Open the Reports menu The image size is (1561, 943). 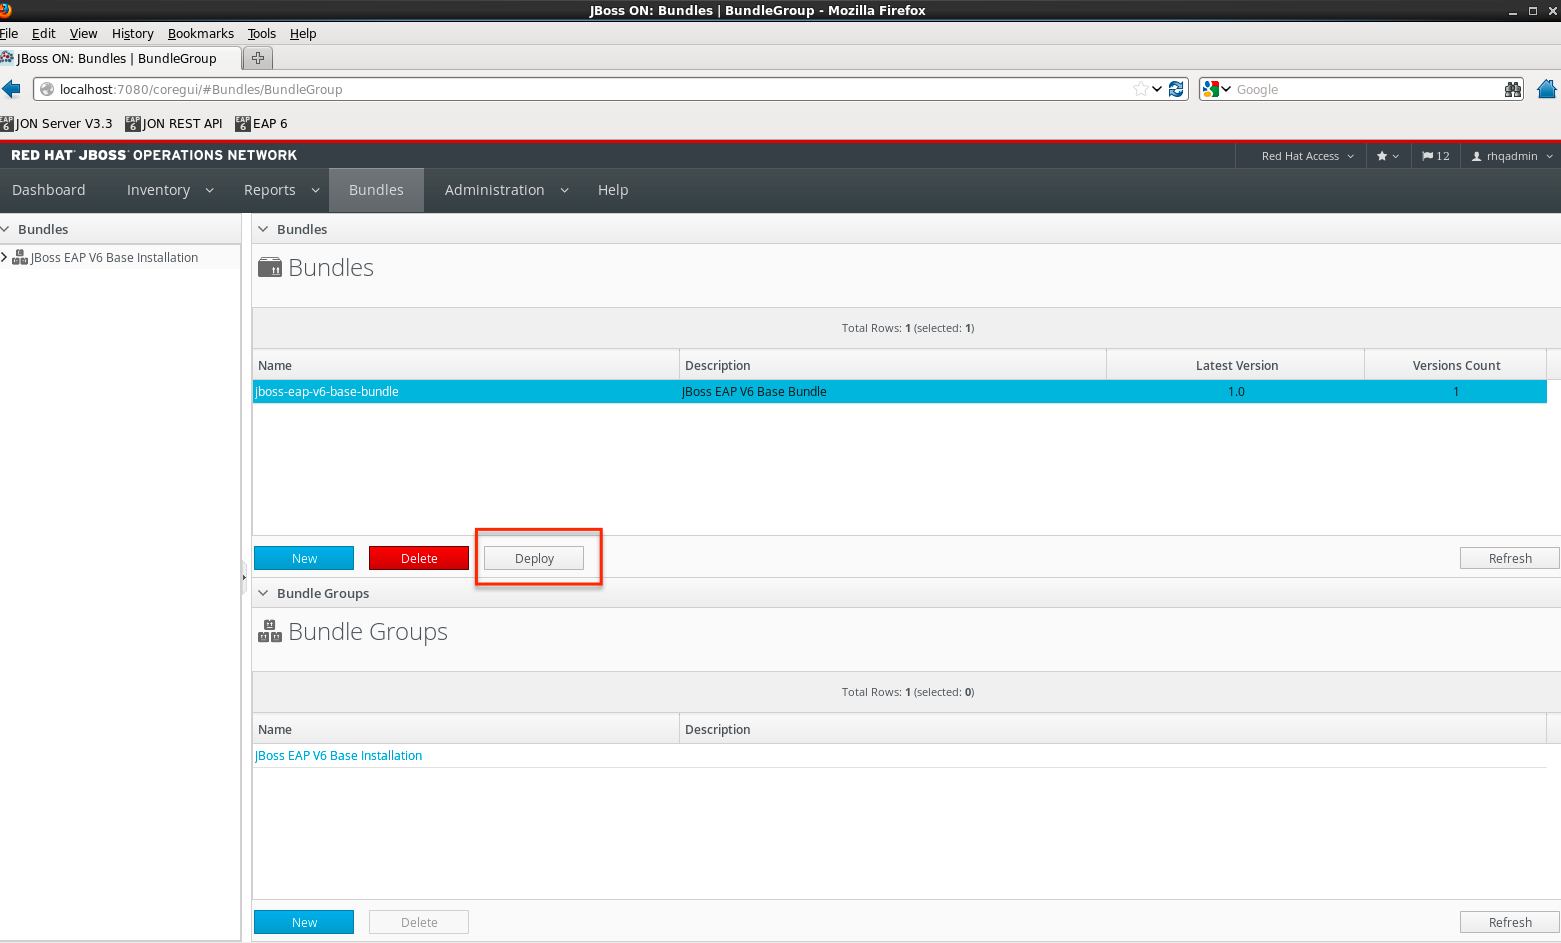pos(281,190)
